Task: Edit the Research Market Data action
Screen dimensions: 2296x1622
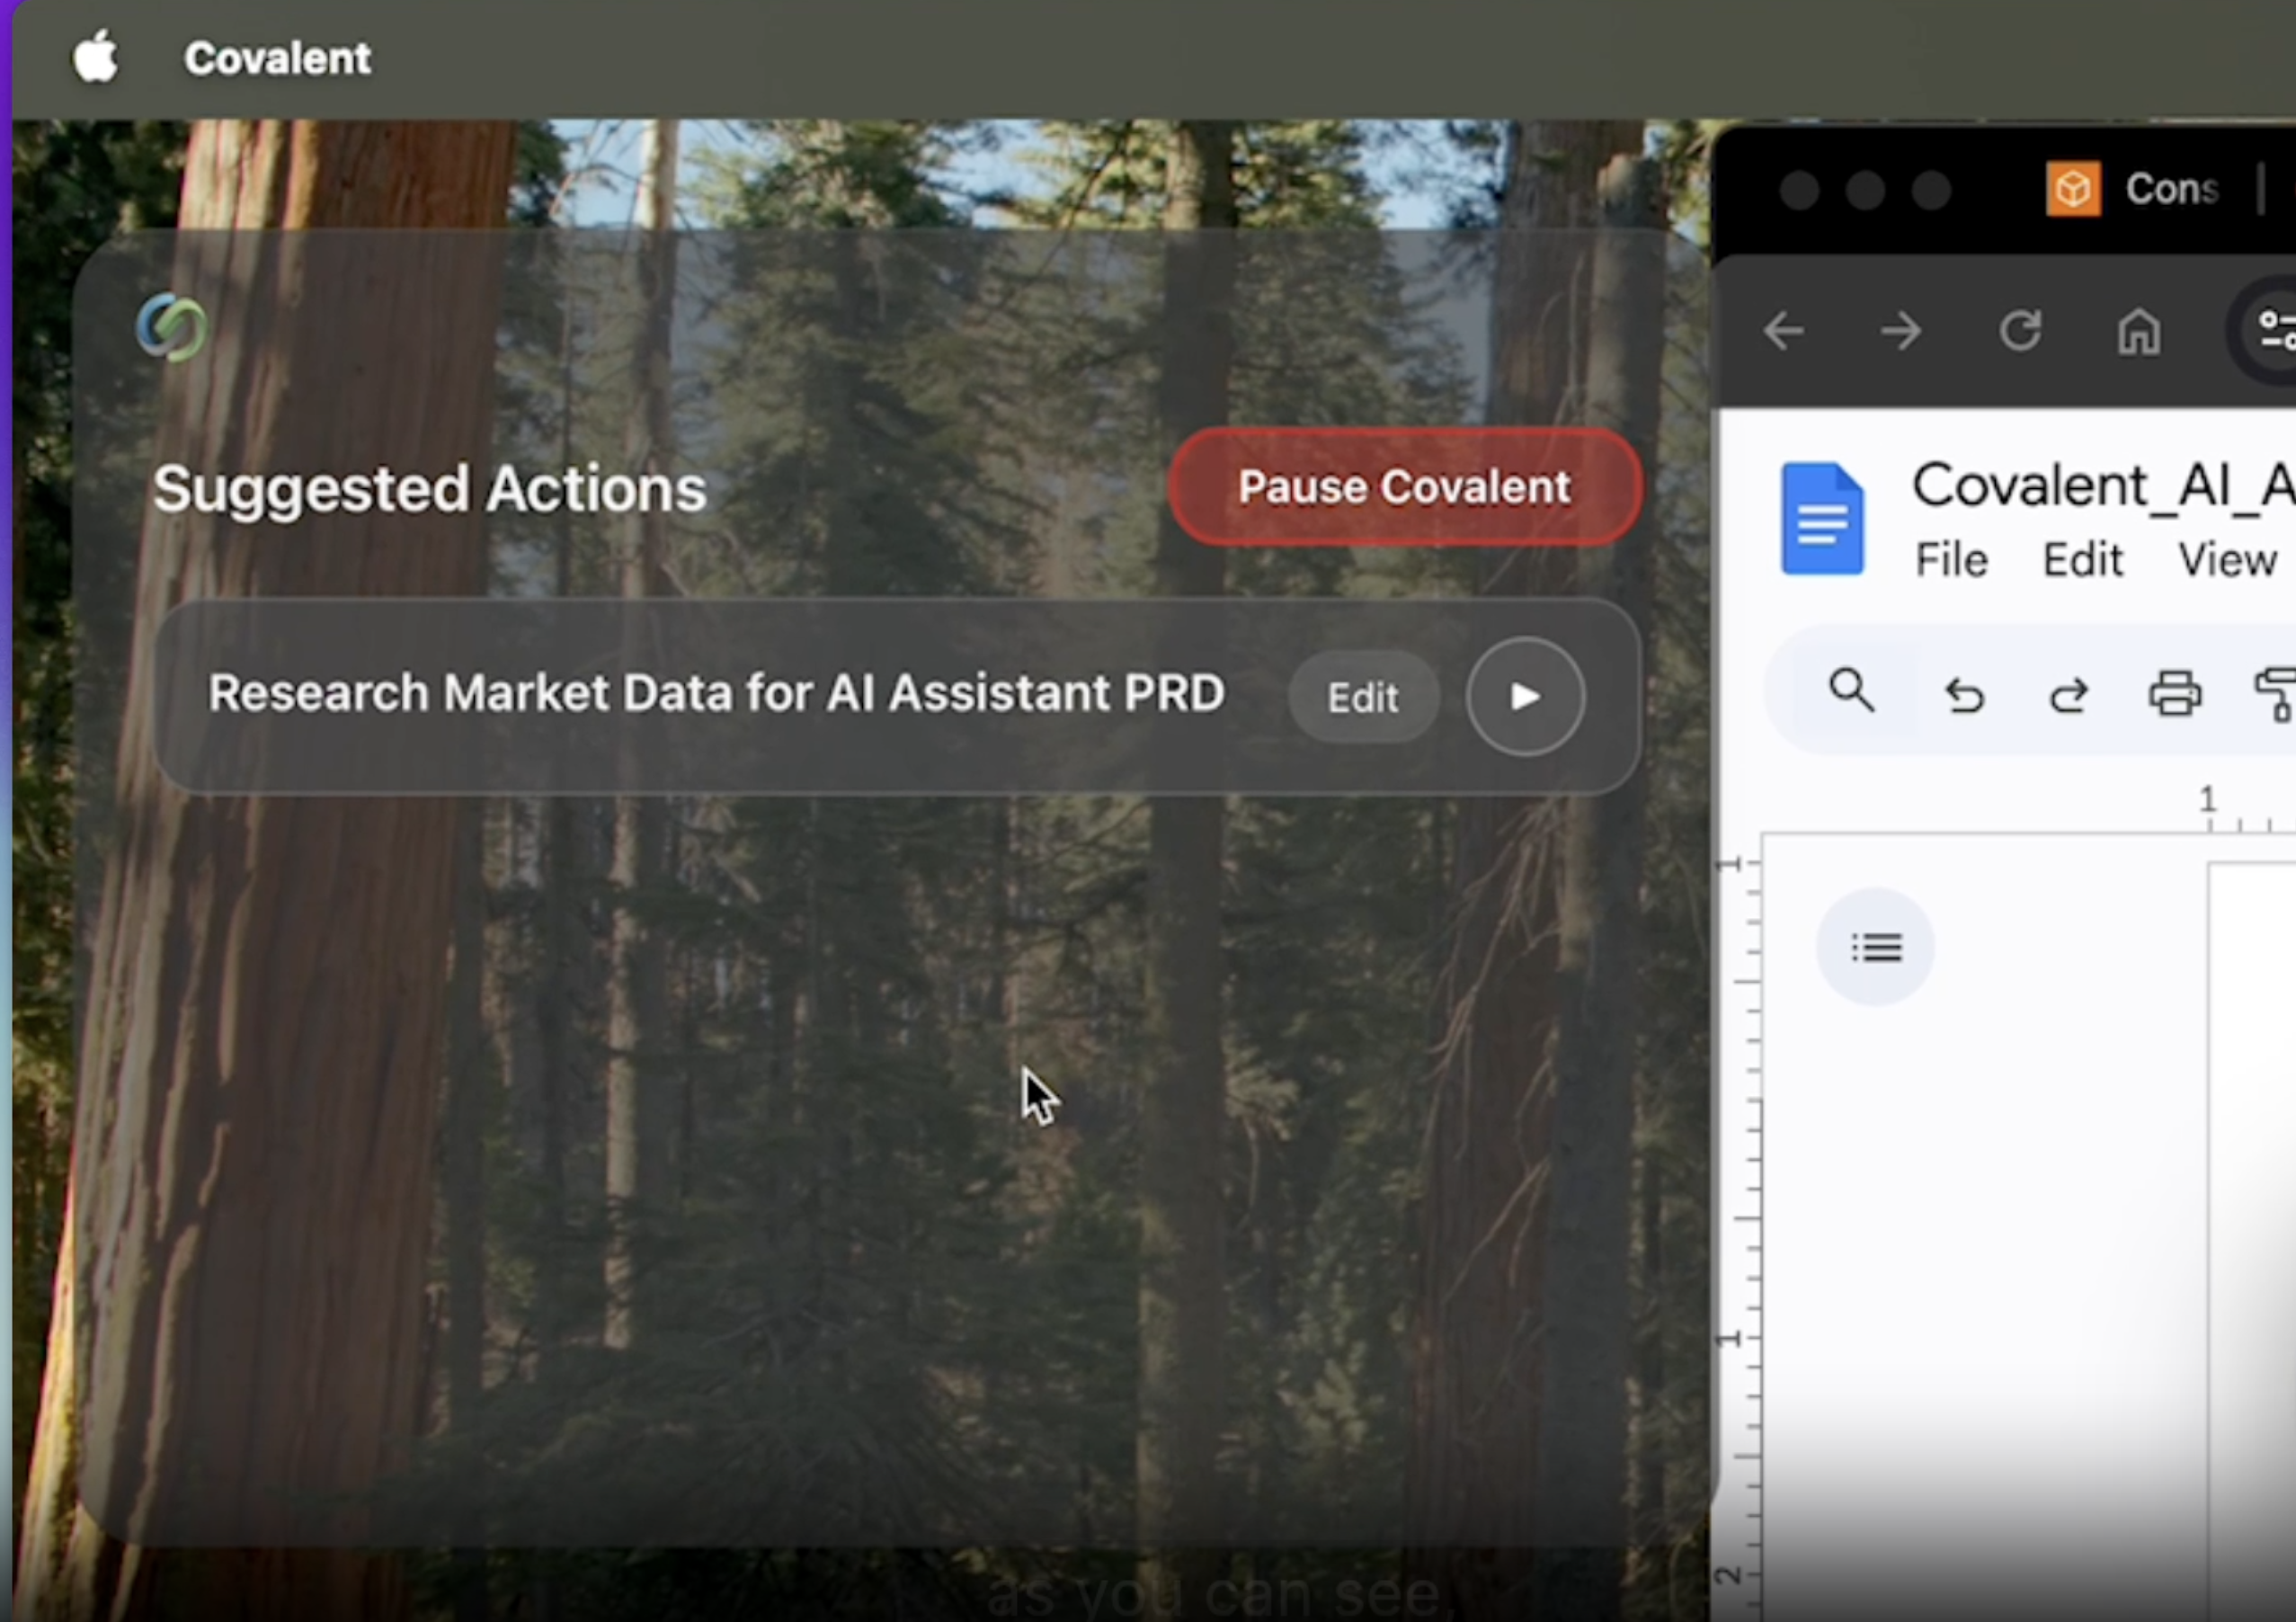Action: pos(1362,697)
